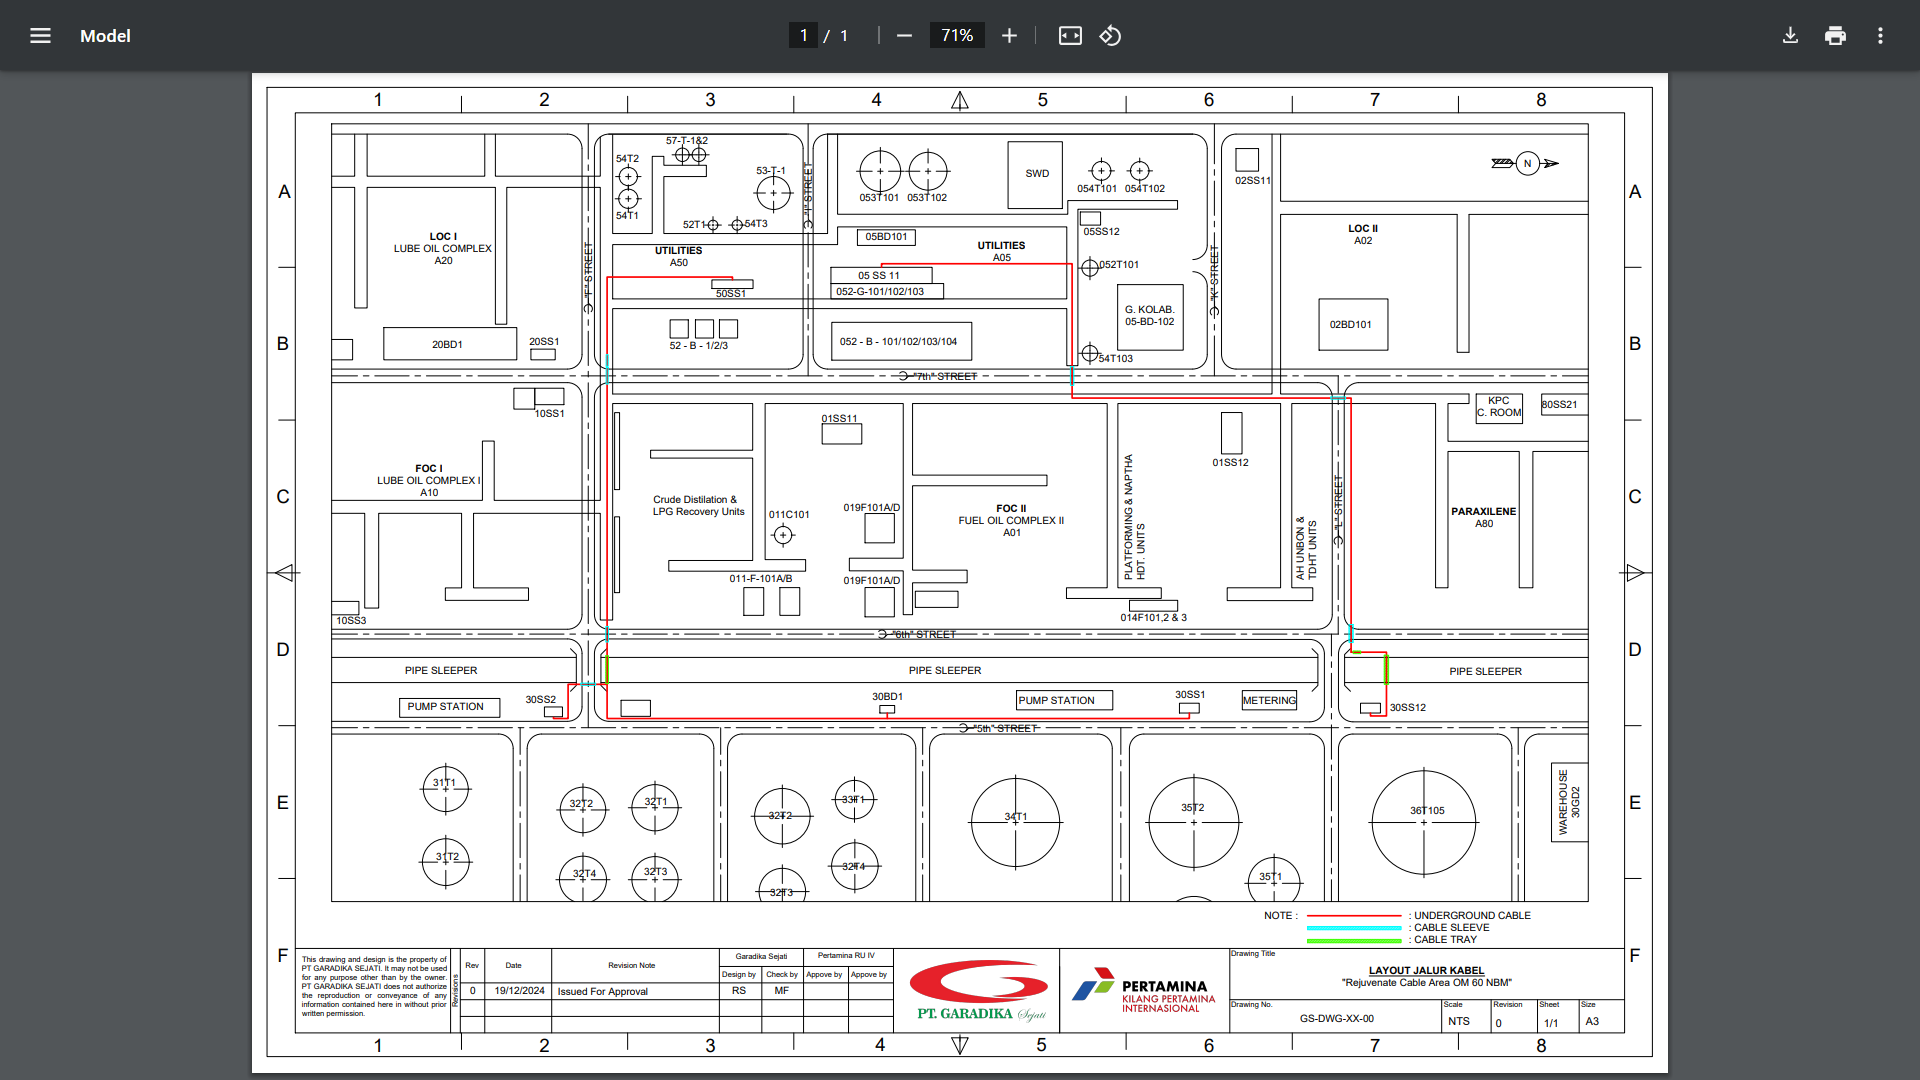1920x1080 pixels.
Task: Click the zoom in plus button
Action: (1009, 36)
